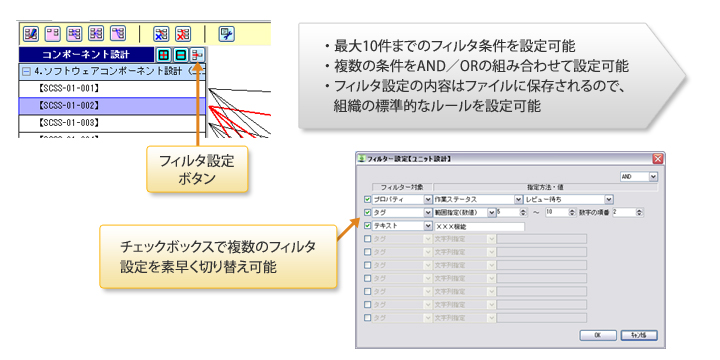Select the 【SCSS-01-001】 row
The width and height of the screenshot is (720, 360).
click(x=112, y=89)
